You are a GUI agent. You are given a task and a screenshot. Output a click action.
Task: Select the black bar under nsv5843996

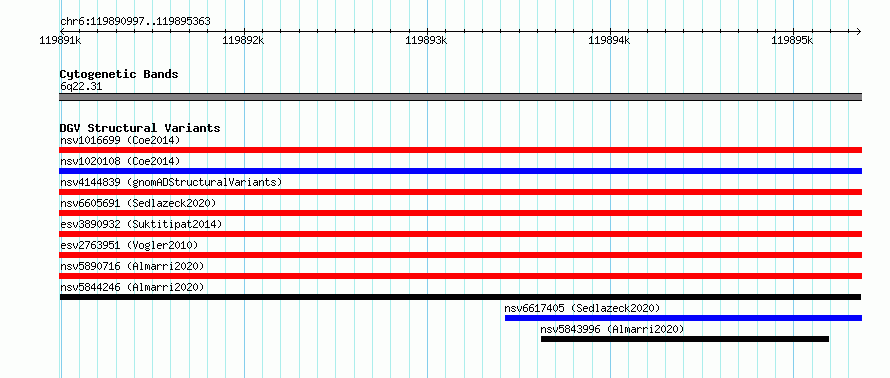click(685, 339)
